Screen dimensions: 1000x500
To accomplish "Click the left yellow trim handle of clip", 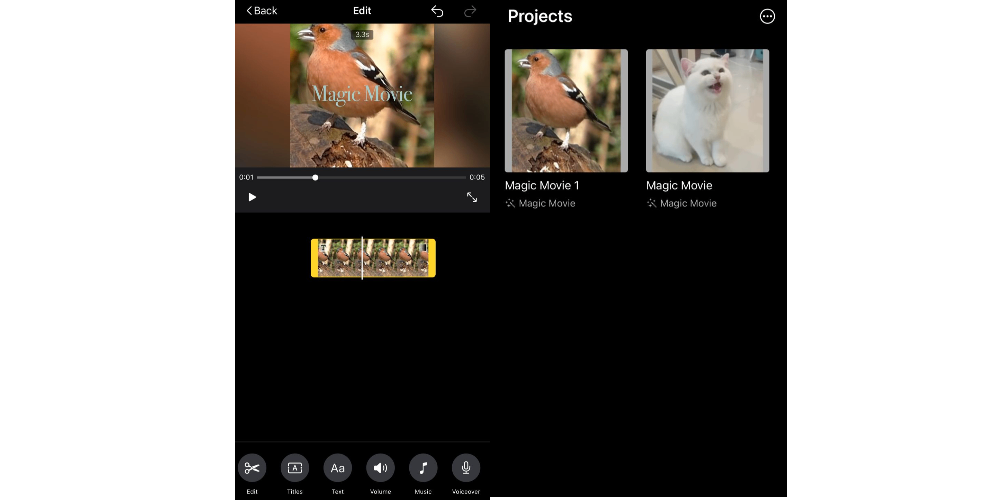I will click(314, 258).
